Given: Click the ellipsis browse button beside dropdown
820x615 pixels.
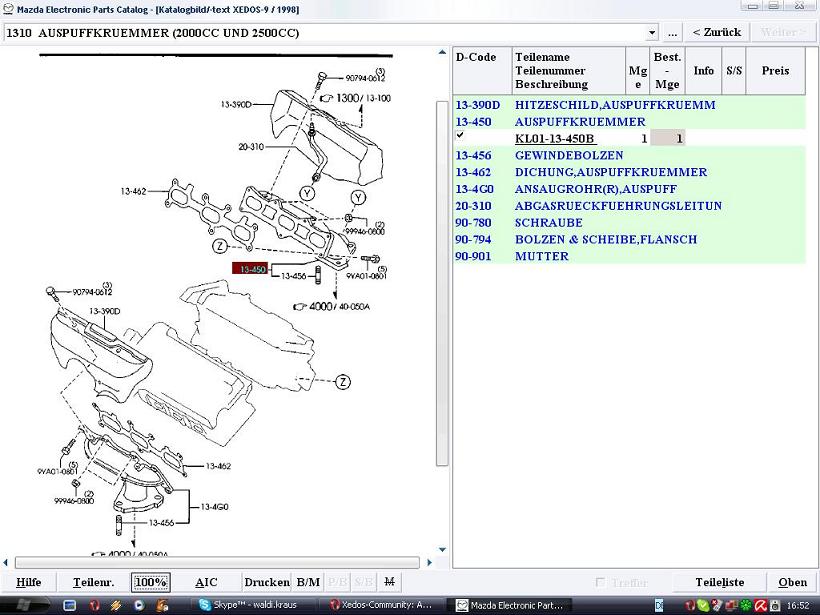Looking at the screenshot, I should pyautogui.click(x=673, y=33).
